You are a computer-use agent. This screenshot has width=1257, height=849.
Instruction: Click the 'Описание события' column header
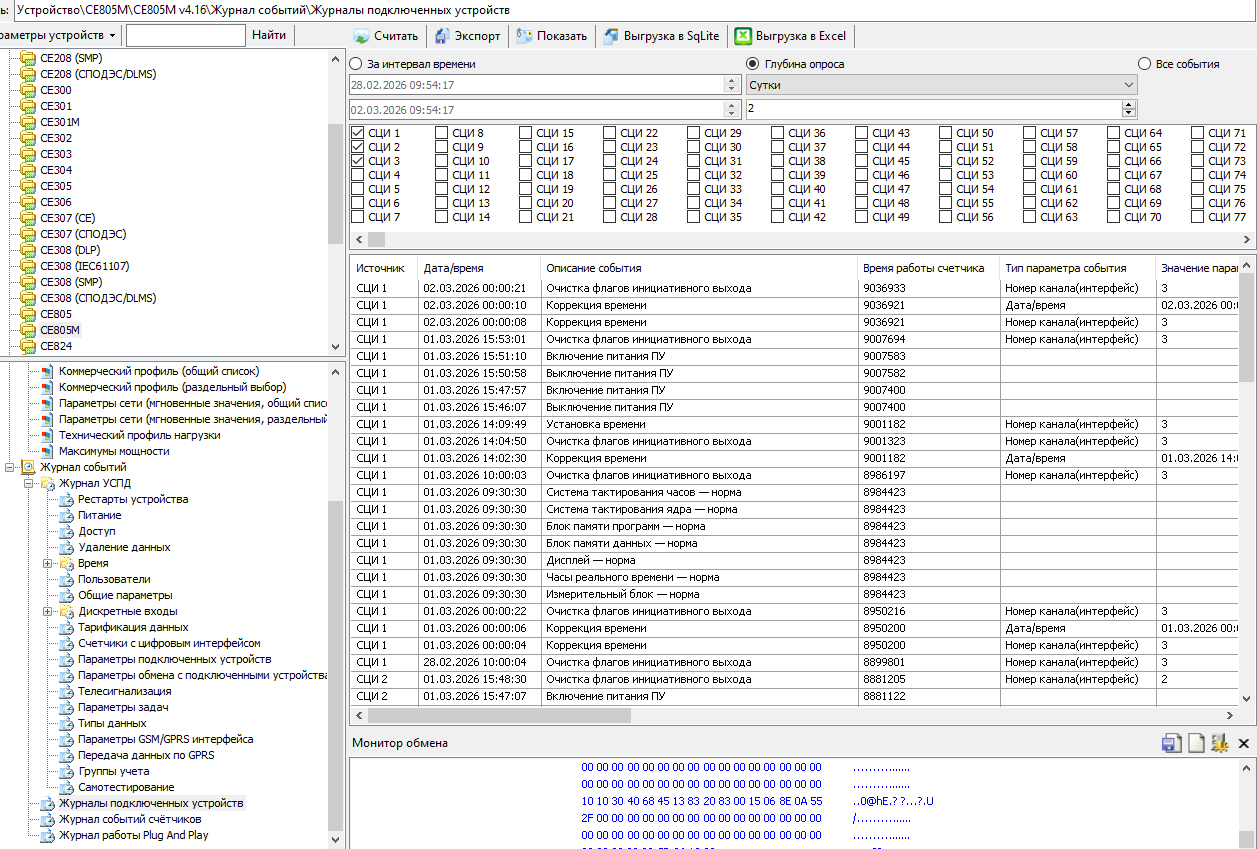594,268
